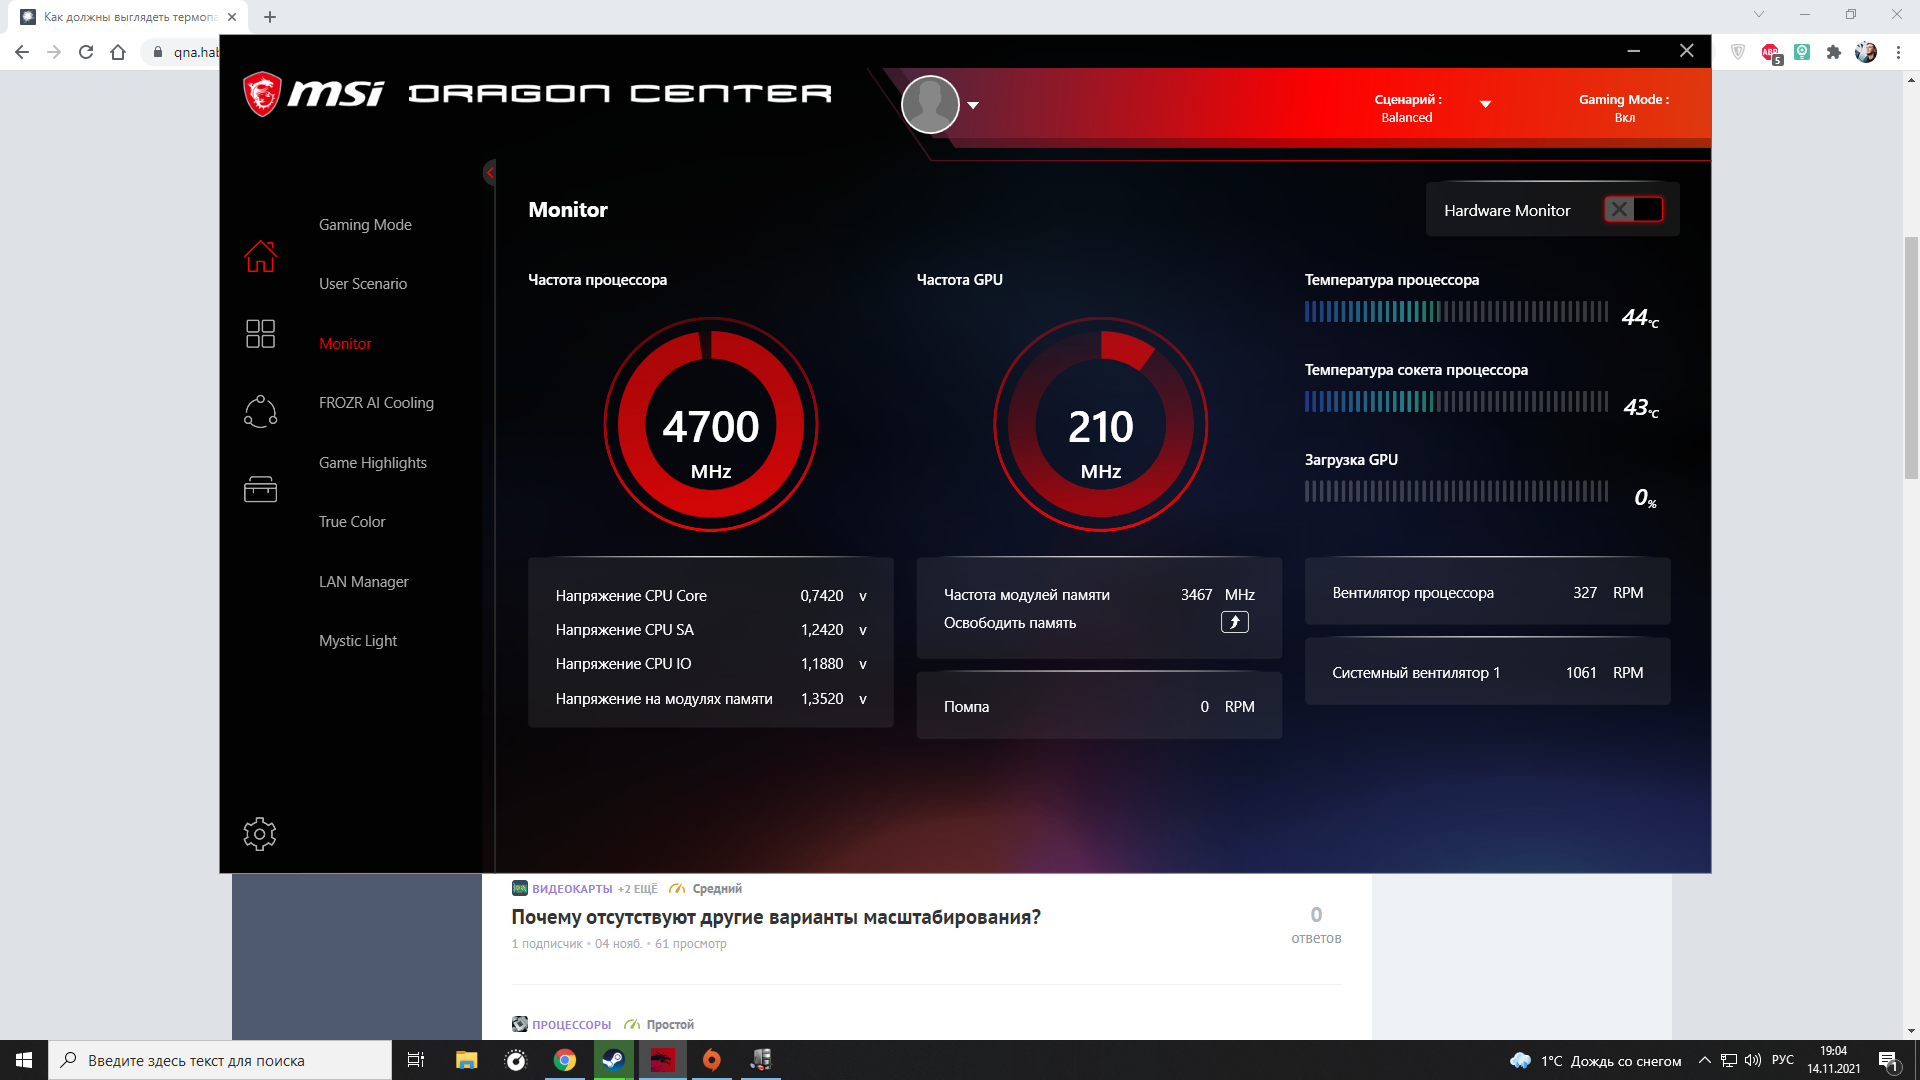This screenshot has height=1080, width=1920.
Task: Select Mystic Light menu item
Action: (358, 641)
